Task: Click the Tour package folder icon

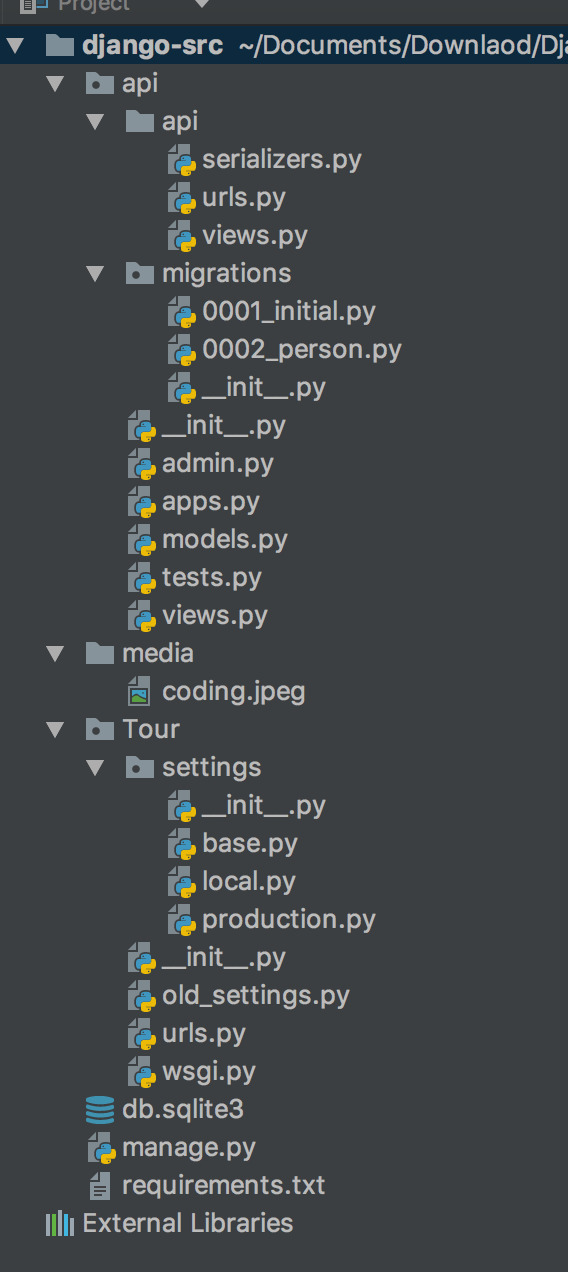Action: pos(100,729)
